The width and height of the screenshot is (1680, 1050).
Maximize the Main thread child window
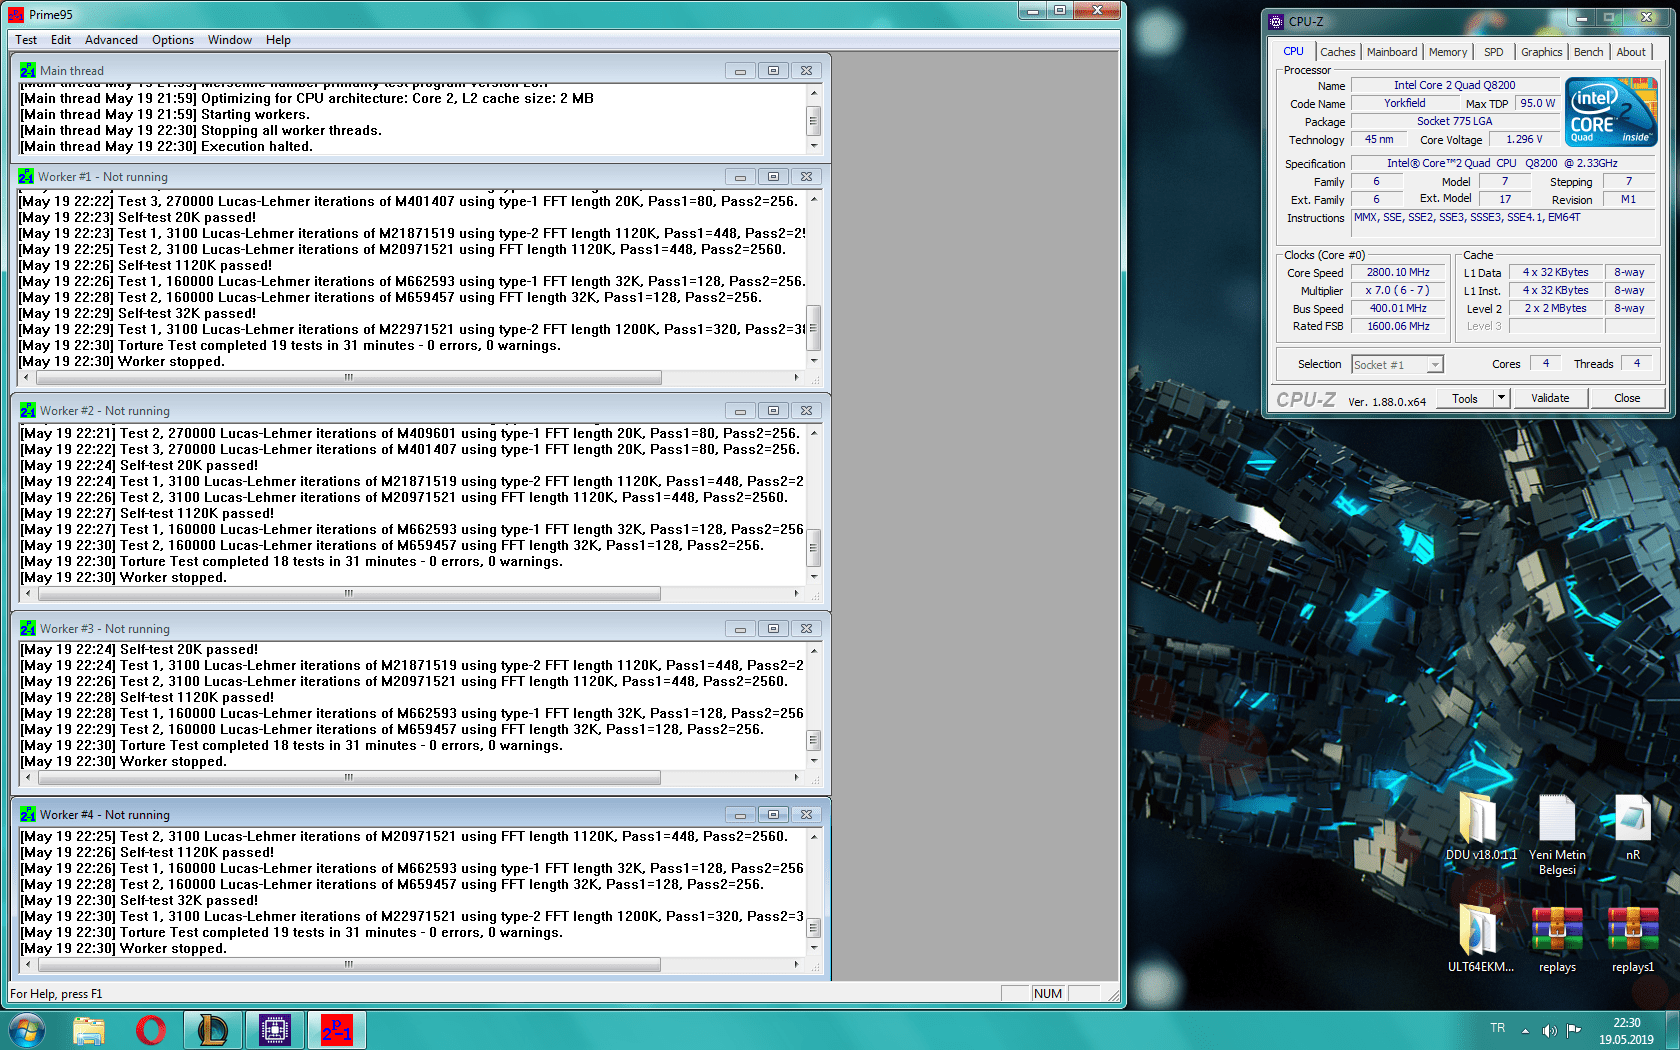click(x=773, y=71)
